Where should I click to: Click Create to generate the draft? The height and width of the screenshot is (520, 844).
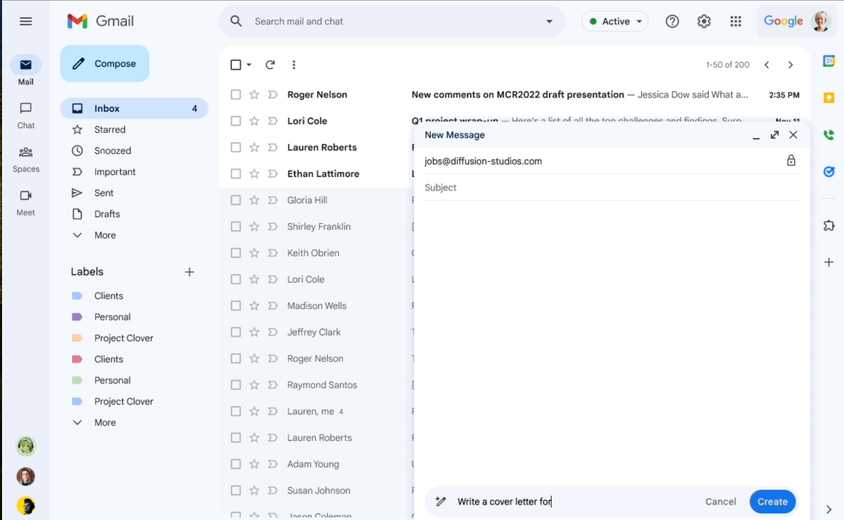pyautogui.click(x=772, y=502)
